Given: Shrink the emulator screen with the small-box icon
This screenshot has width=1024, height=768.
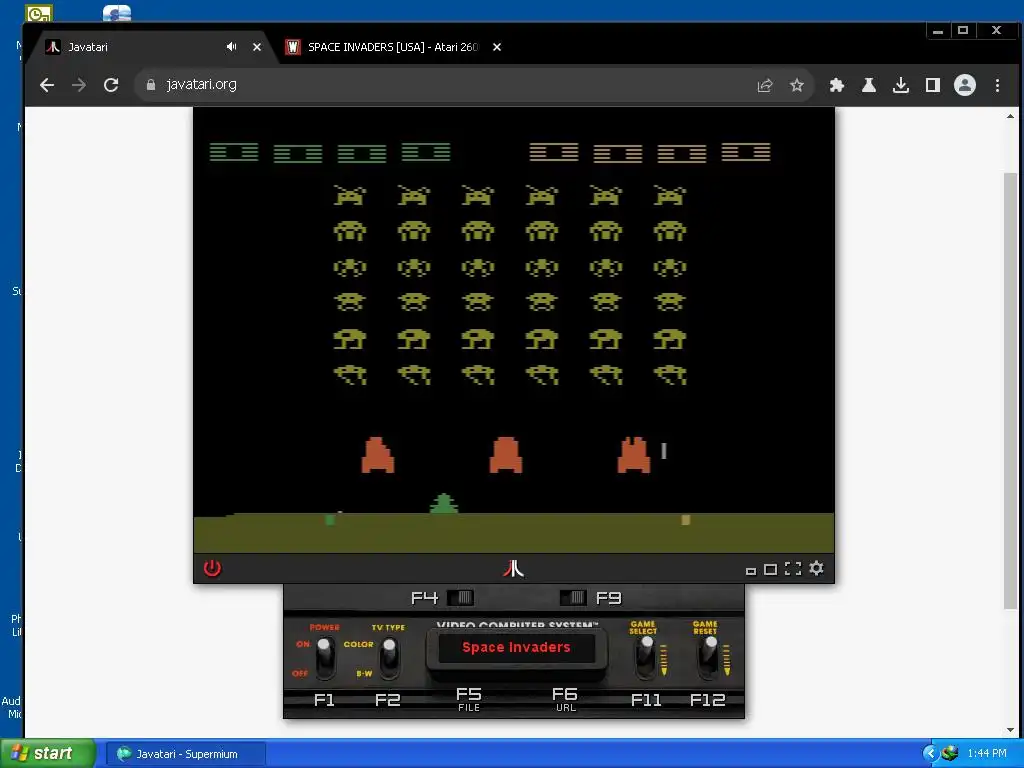Looking at the screenshot, I should [x=751, y=571].
